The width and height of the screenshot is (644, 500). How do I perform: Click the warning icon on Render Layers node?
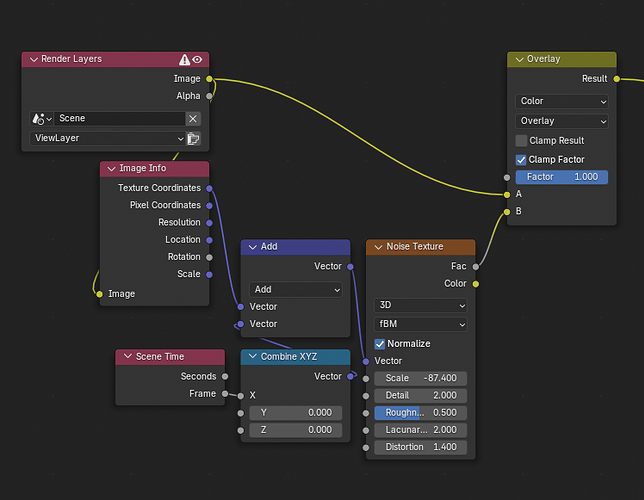(x=184, y=60)
